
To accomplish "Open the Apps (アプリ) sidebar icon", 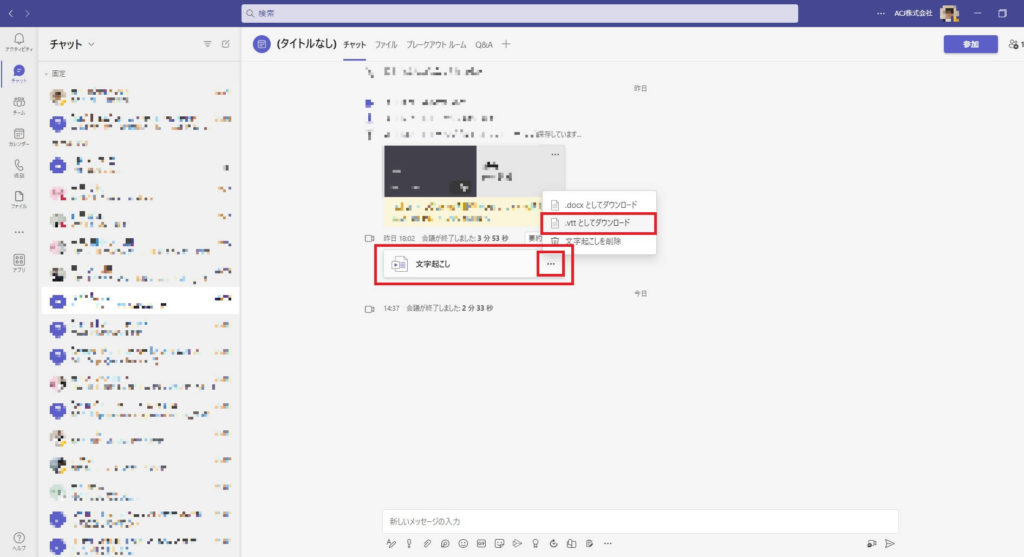I will pos(19,262).
